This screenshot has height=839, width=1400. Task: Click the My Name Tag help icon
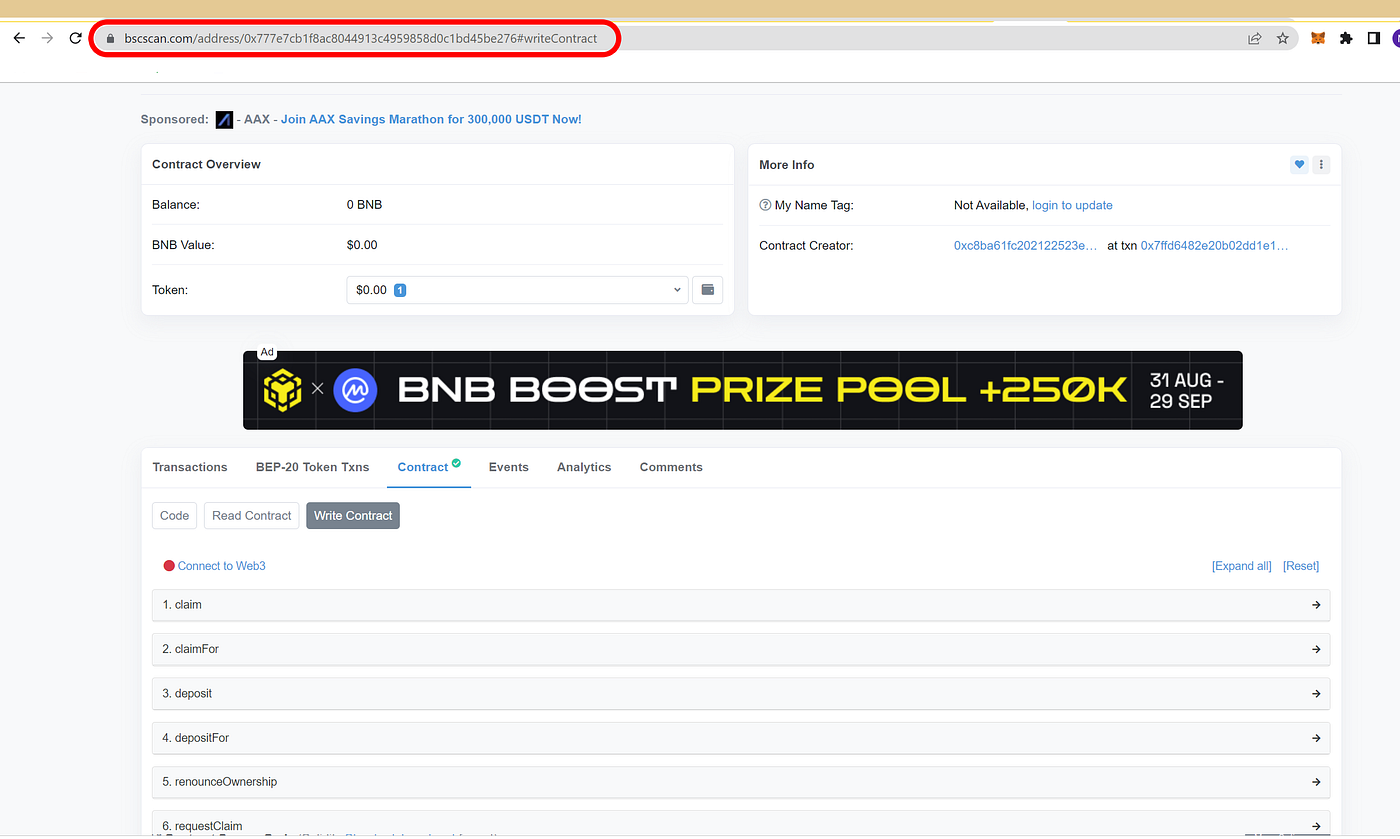point(765,205)
